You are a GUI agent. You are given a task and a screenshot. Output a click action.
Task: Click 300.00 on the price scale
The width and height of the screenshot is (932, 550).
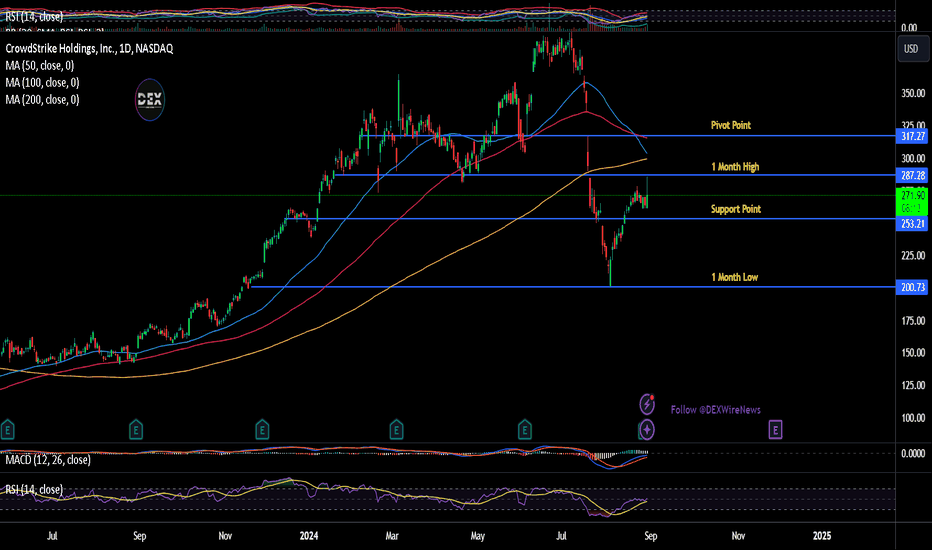click(913, 158)
